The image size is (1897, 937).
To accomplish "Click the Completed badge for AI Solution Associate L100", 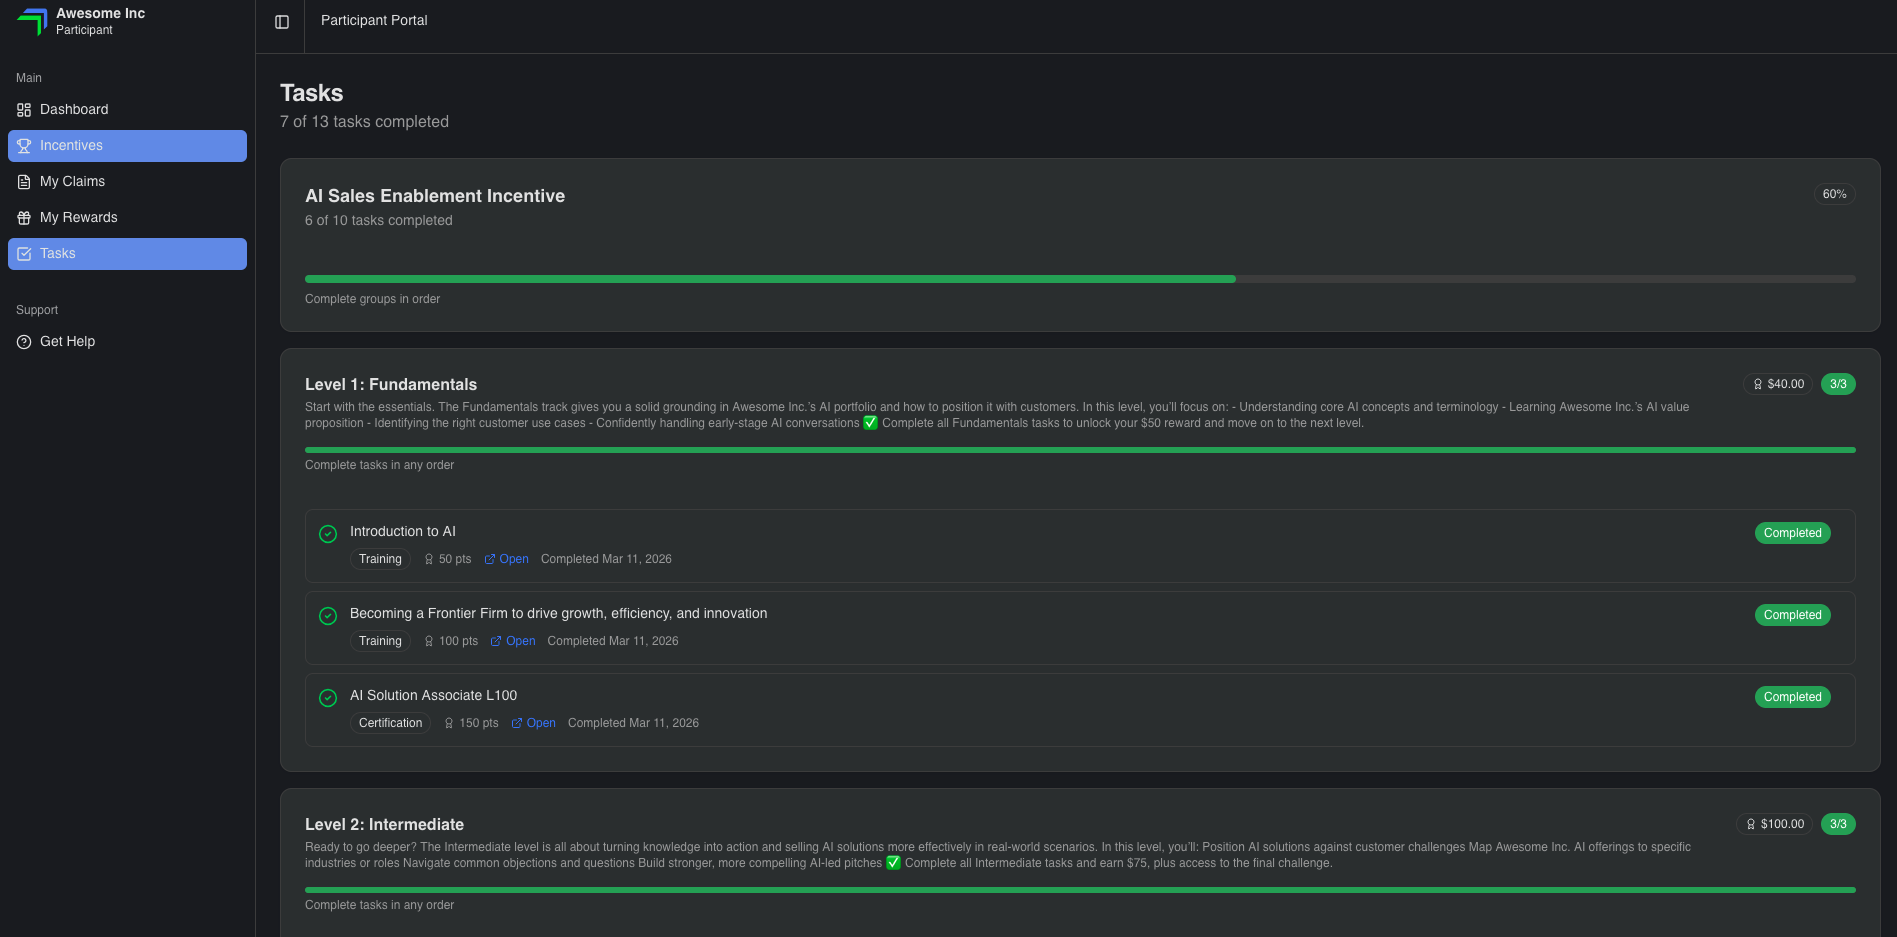I will (1792, 697).
